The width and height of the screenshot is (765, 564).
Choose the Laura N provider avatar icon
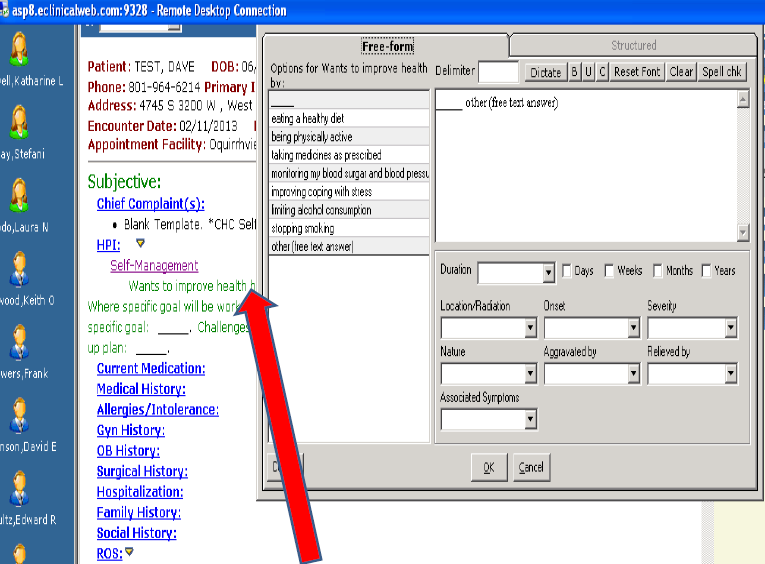pyautogui.click(x=20, y=195)
